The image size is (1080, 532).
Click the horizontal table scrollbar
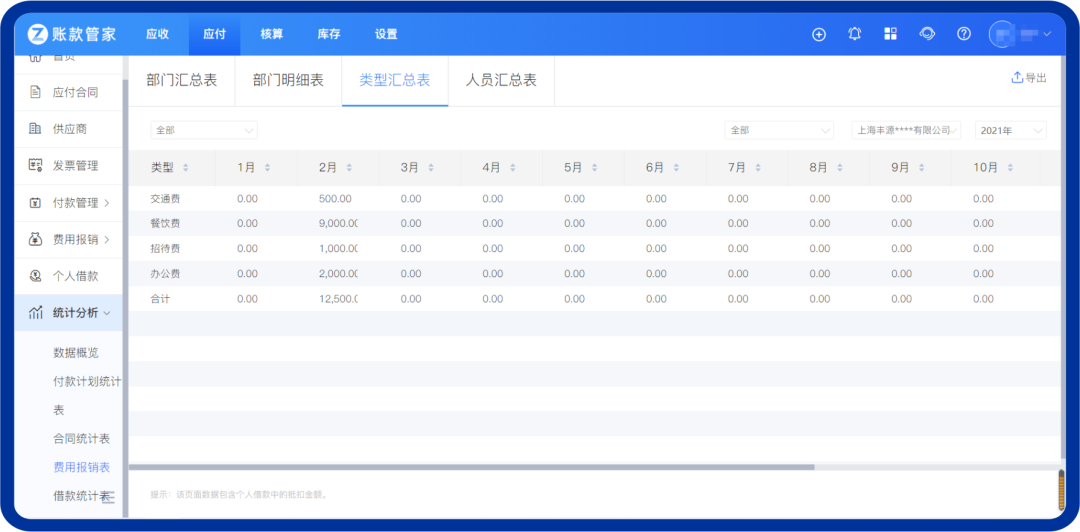[x=470, y=467]
